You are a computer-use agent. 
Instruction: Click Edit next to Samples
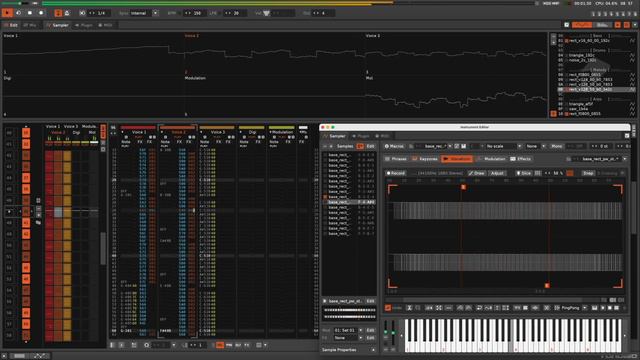370,146
